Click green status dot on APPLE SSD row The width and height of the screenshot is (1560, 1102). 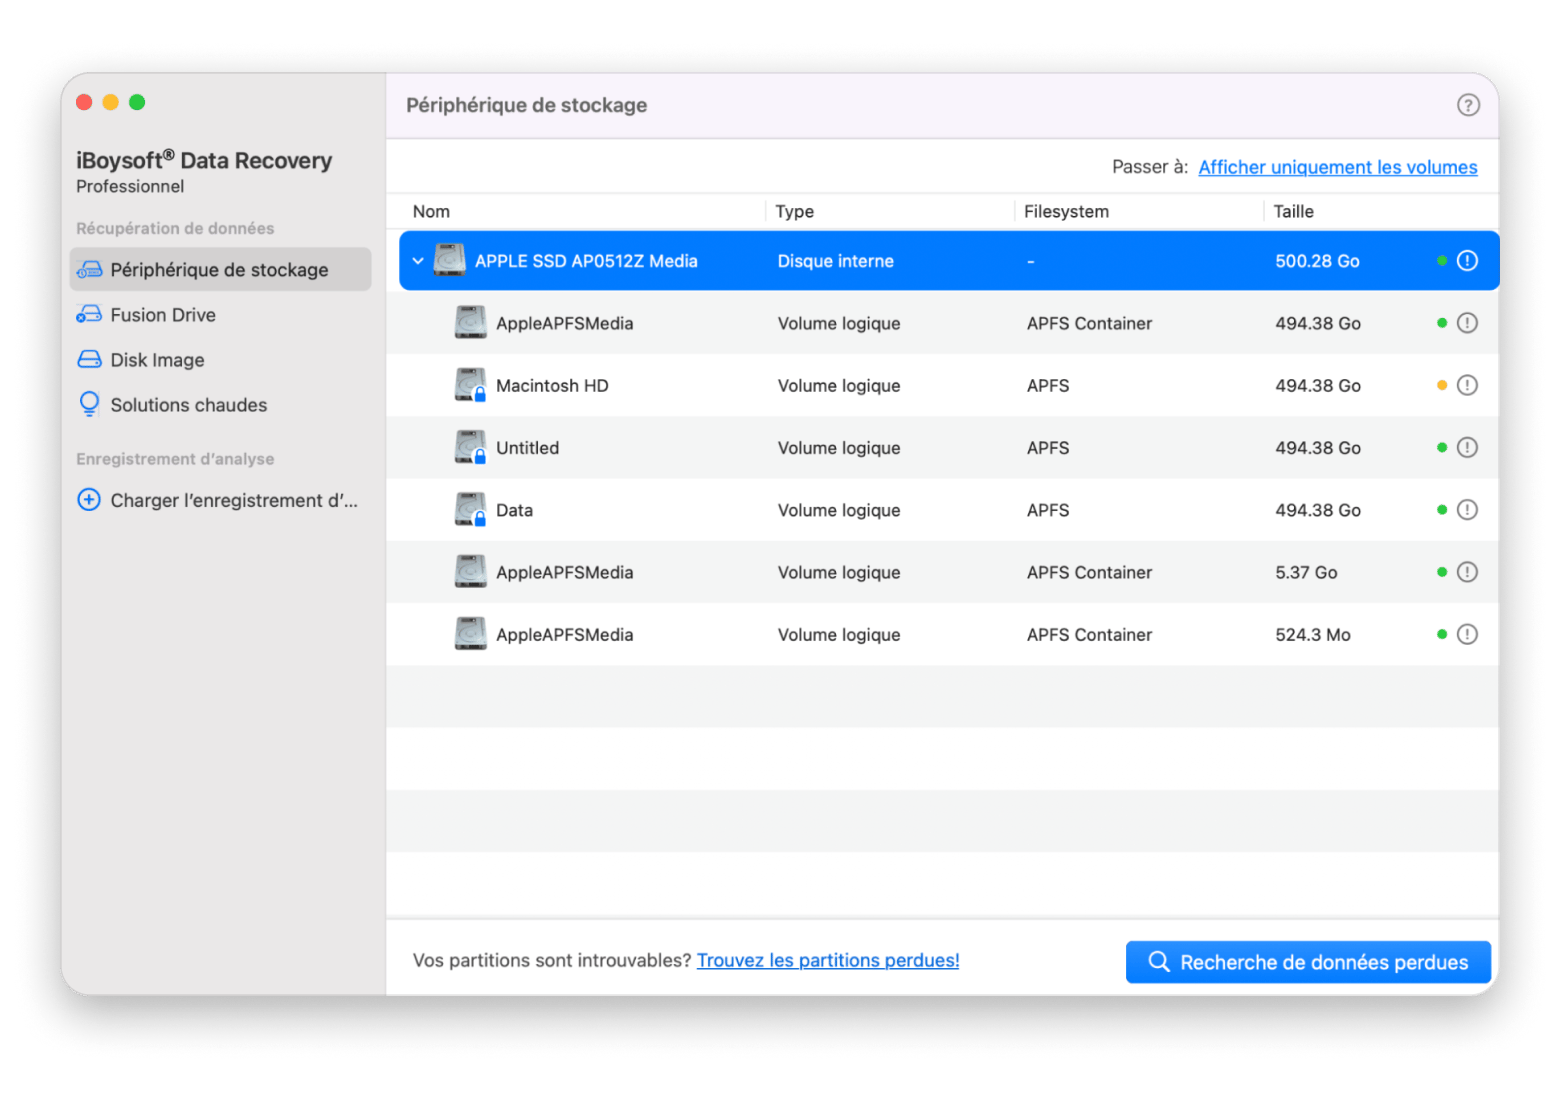point(1442,261)
